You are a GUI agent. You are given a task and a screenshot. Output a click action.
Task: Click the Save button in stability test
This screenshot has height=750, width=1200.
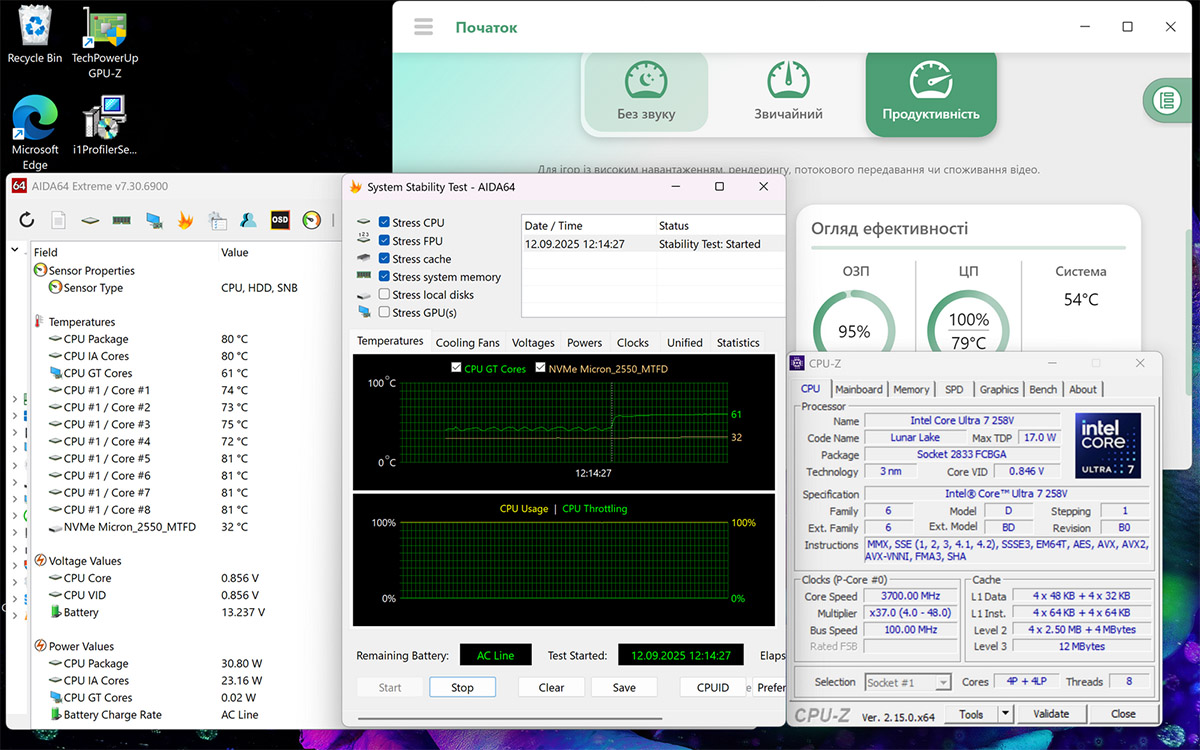click(x=624, y=687)
